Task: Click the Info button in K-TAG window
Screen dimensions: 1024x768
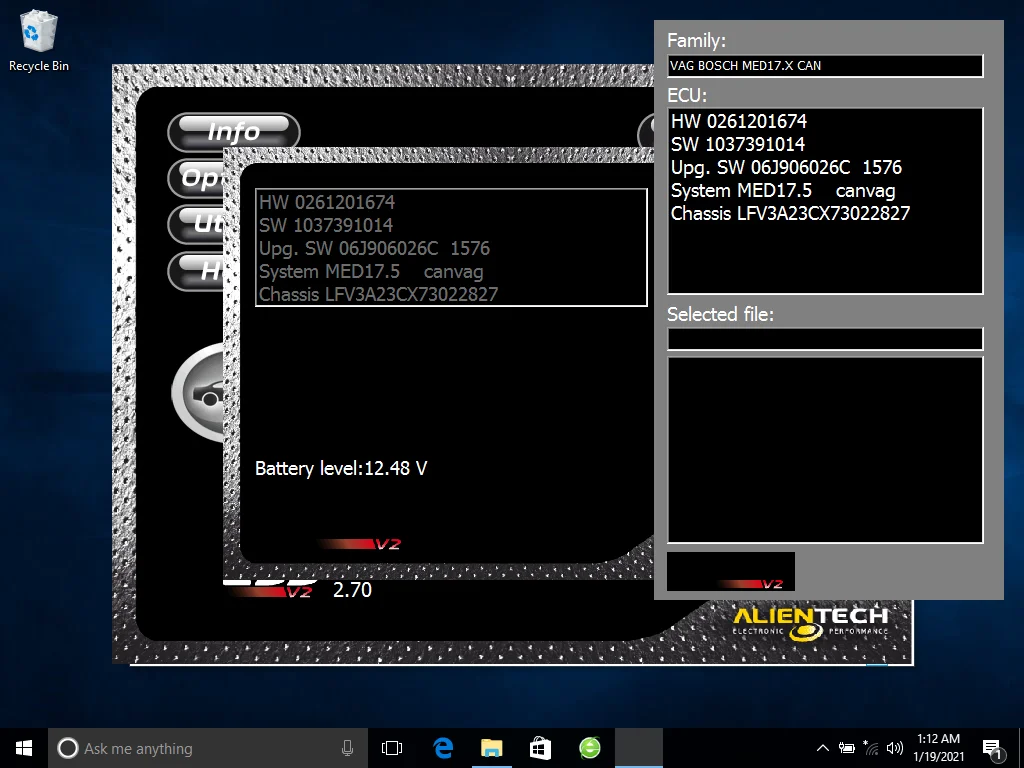Action: coord(234,132)
